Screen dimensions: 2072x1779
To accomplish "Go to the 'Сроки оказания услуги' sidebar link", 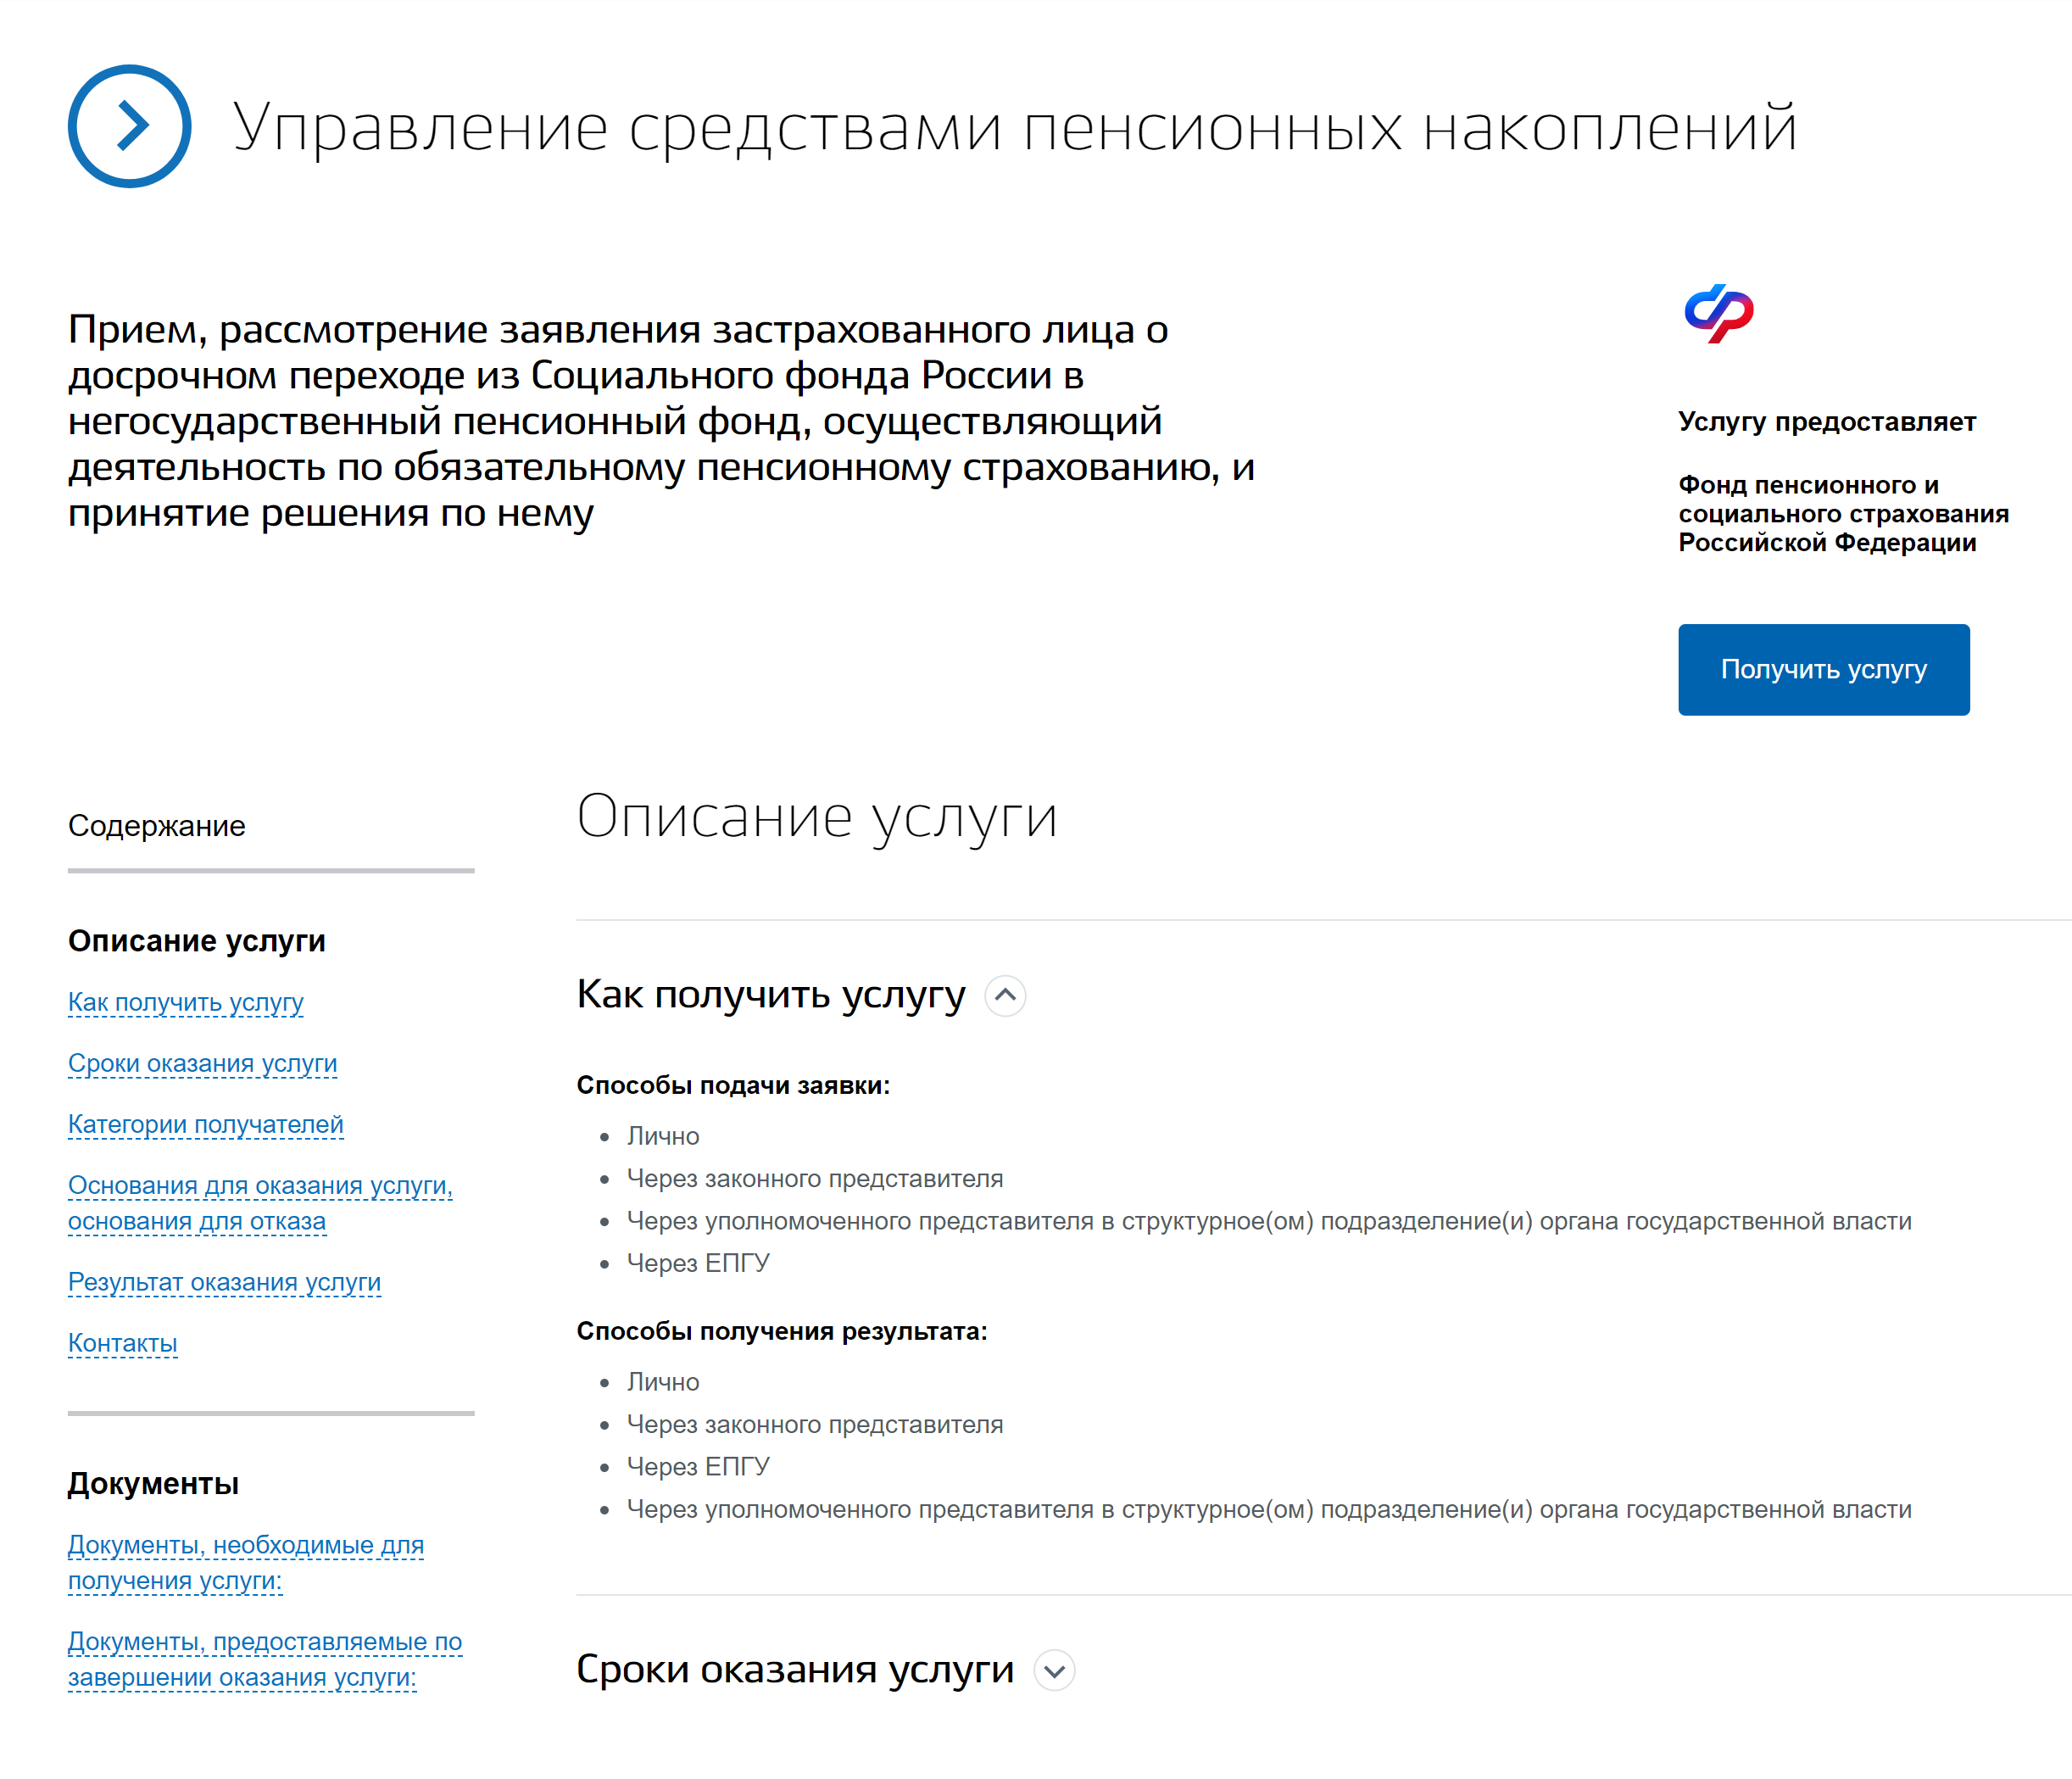I will [203, 1063].
